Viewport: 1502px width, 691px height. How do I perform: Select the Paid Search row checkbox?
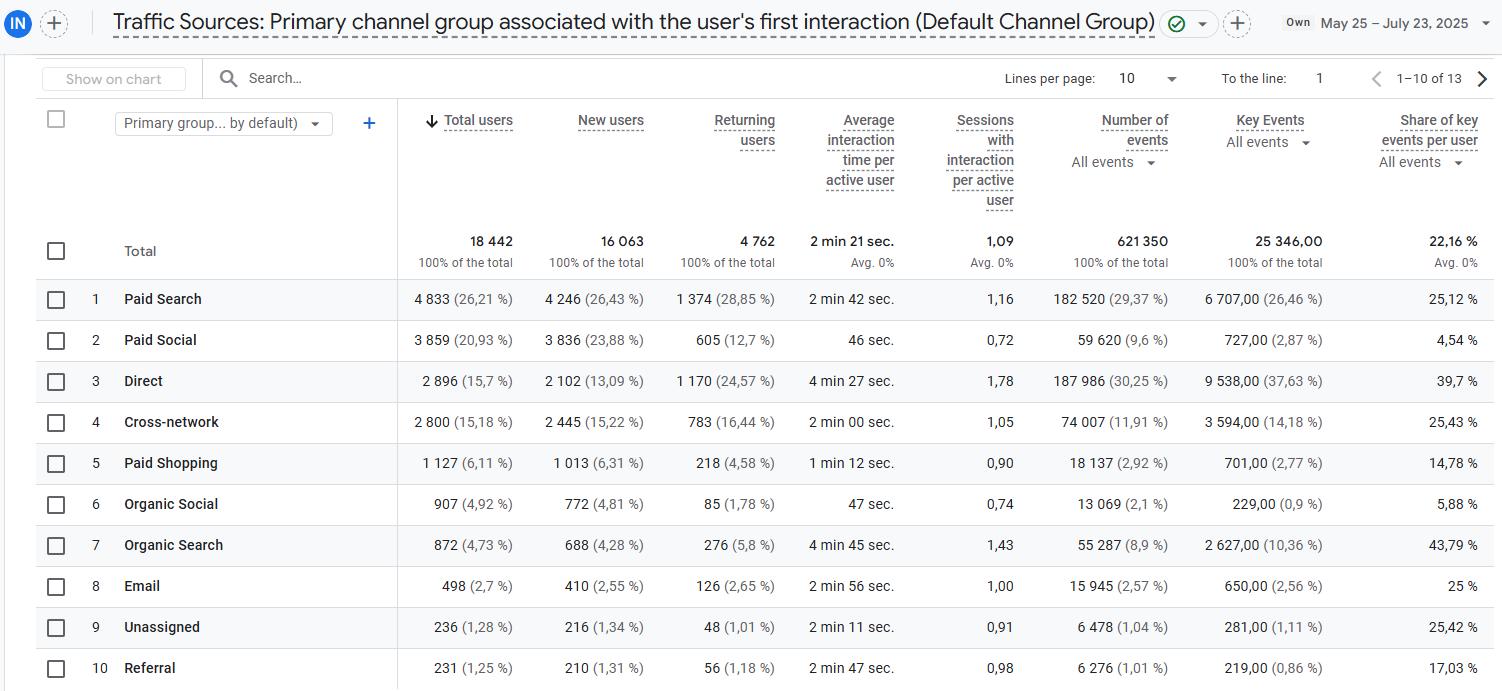click(x=56, y=299)
